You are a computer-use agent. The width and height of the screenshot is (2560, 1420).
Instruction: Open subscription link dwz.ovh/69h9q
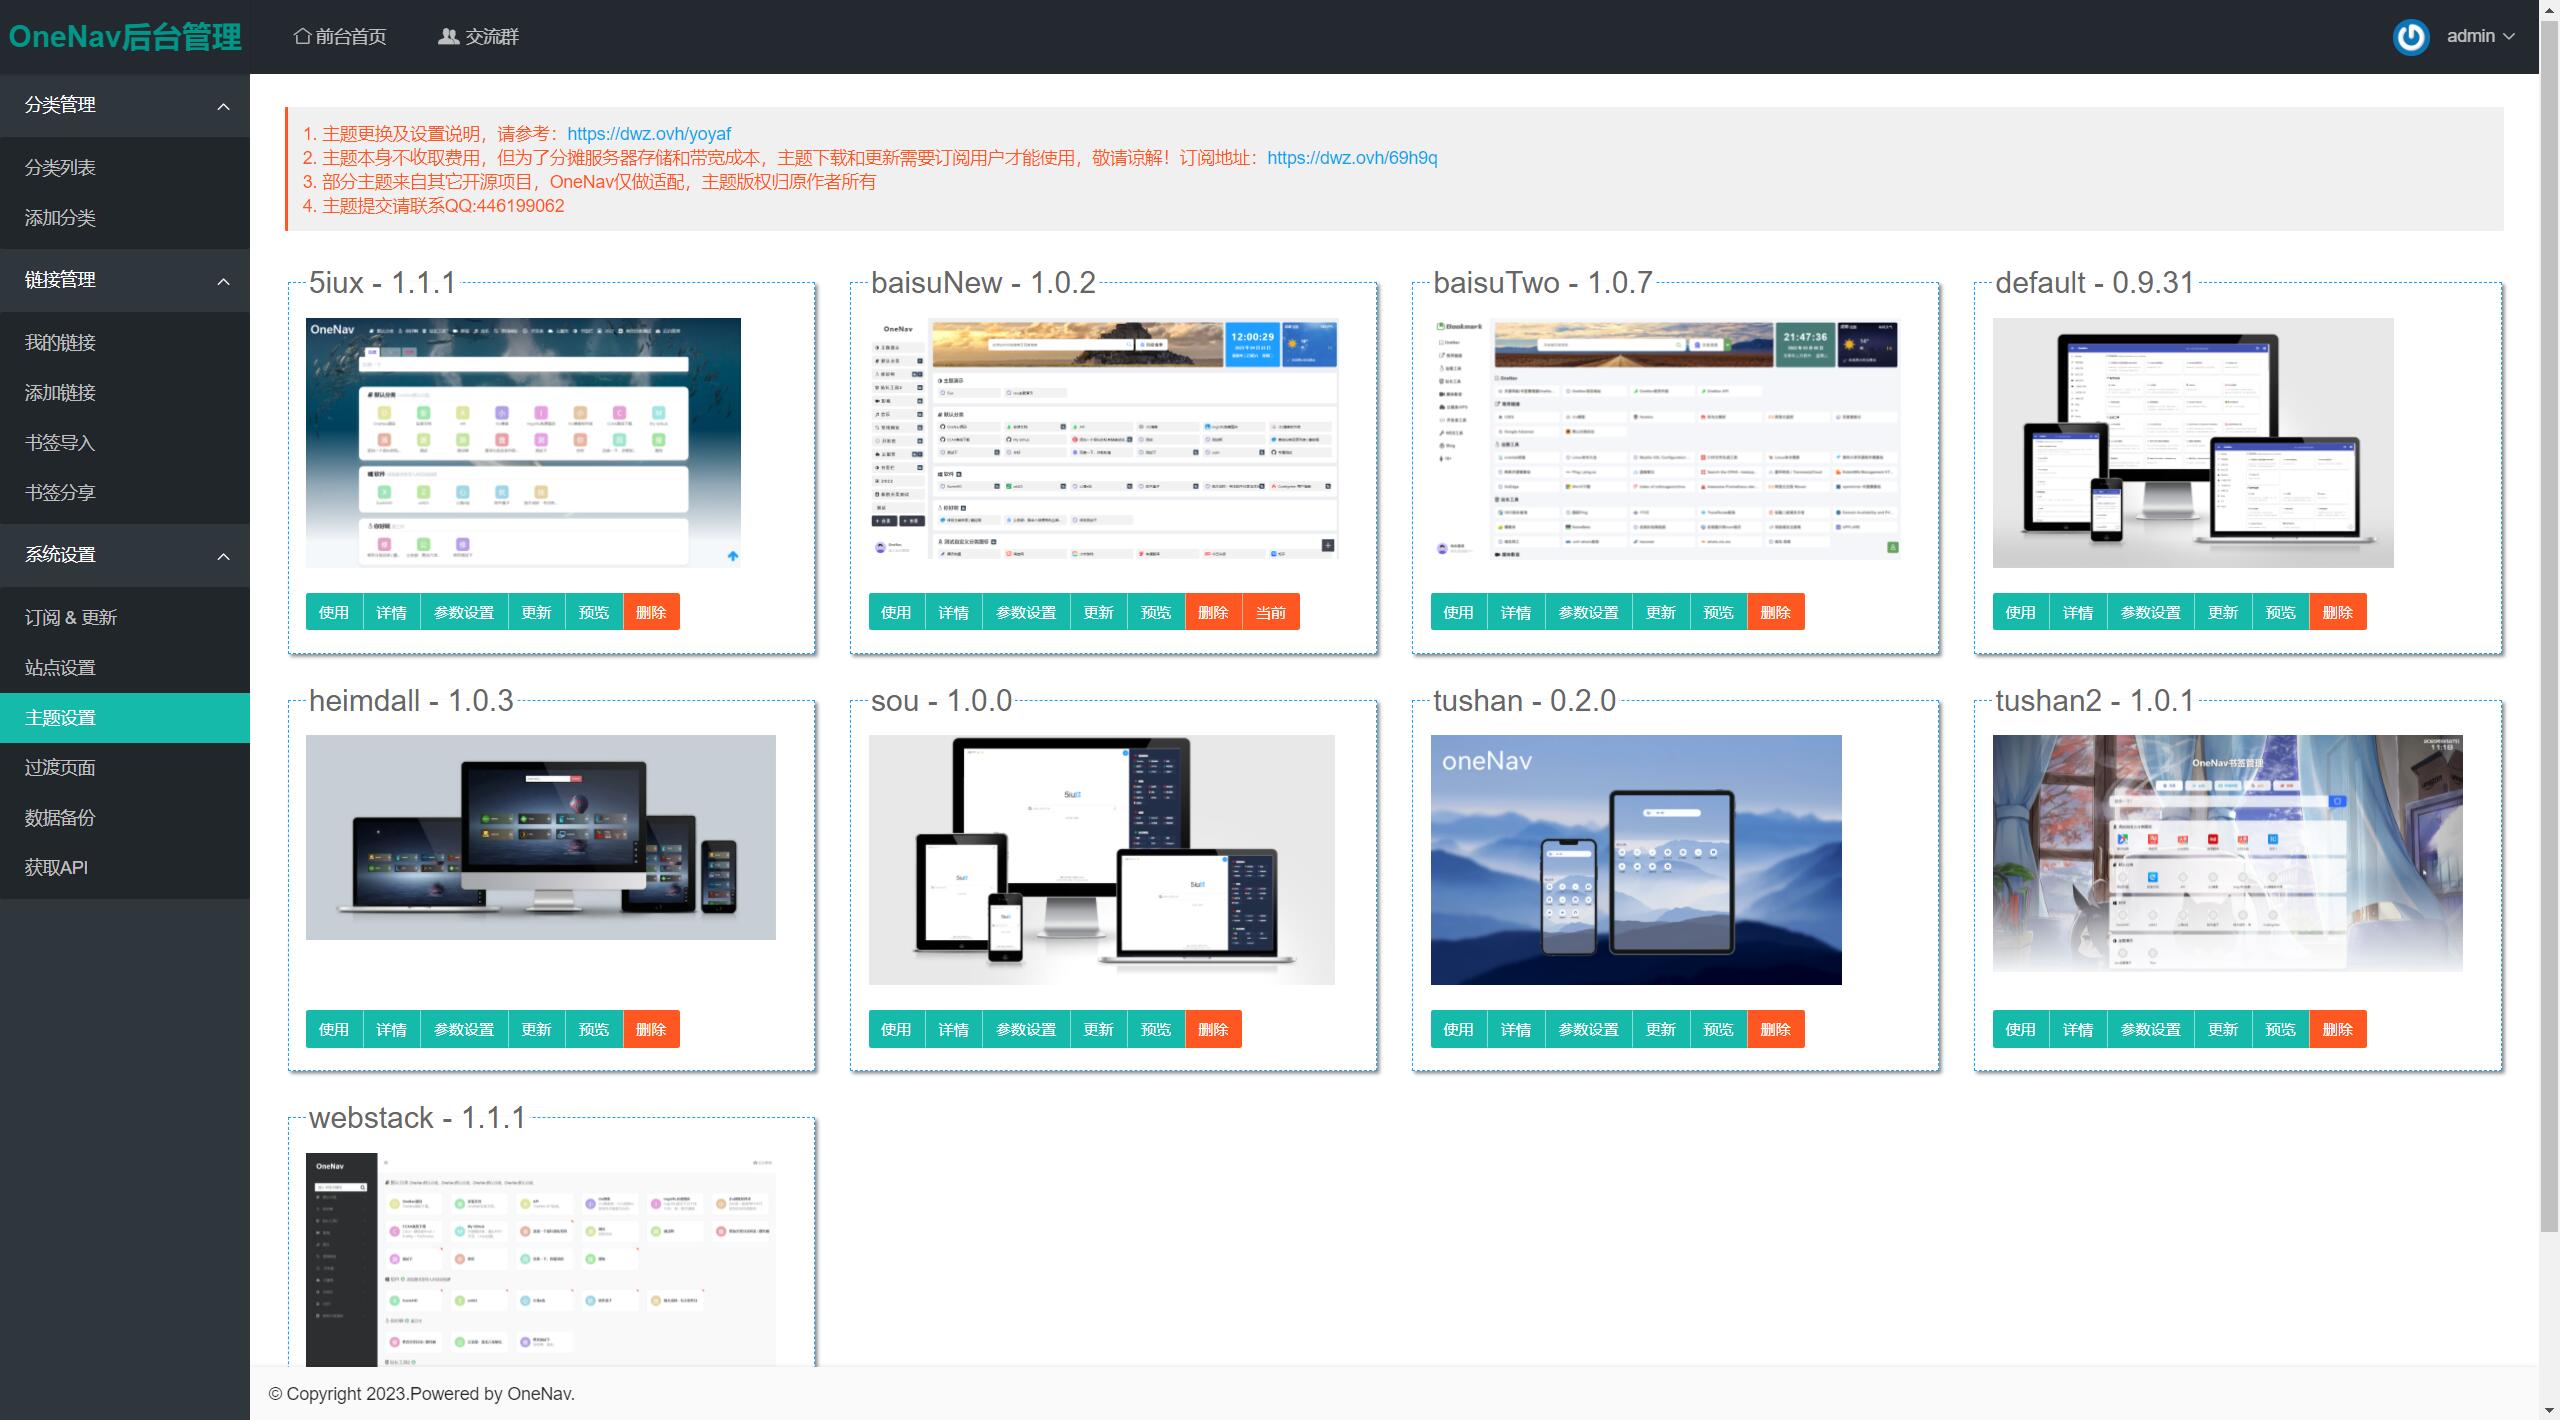(1351, 158)
